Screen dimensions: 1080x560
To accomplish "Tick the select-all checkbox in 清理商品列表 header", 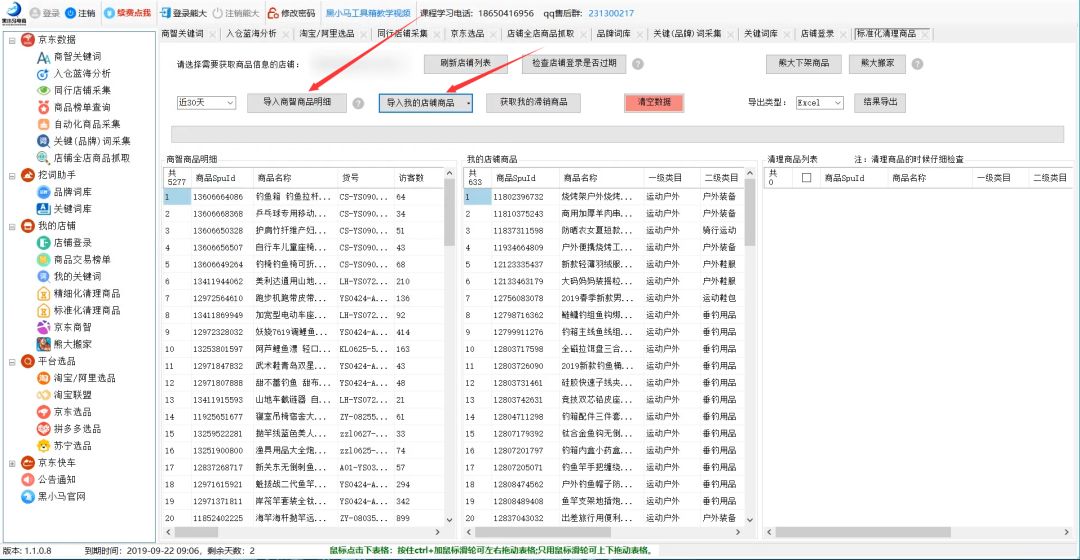I will (805, 178).
